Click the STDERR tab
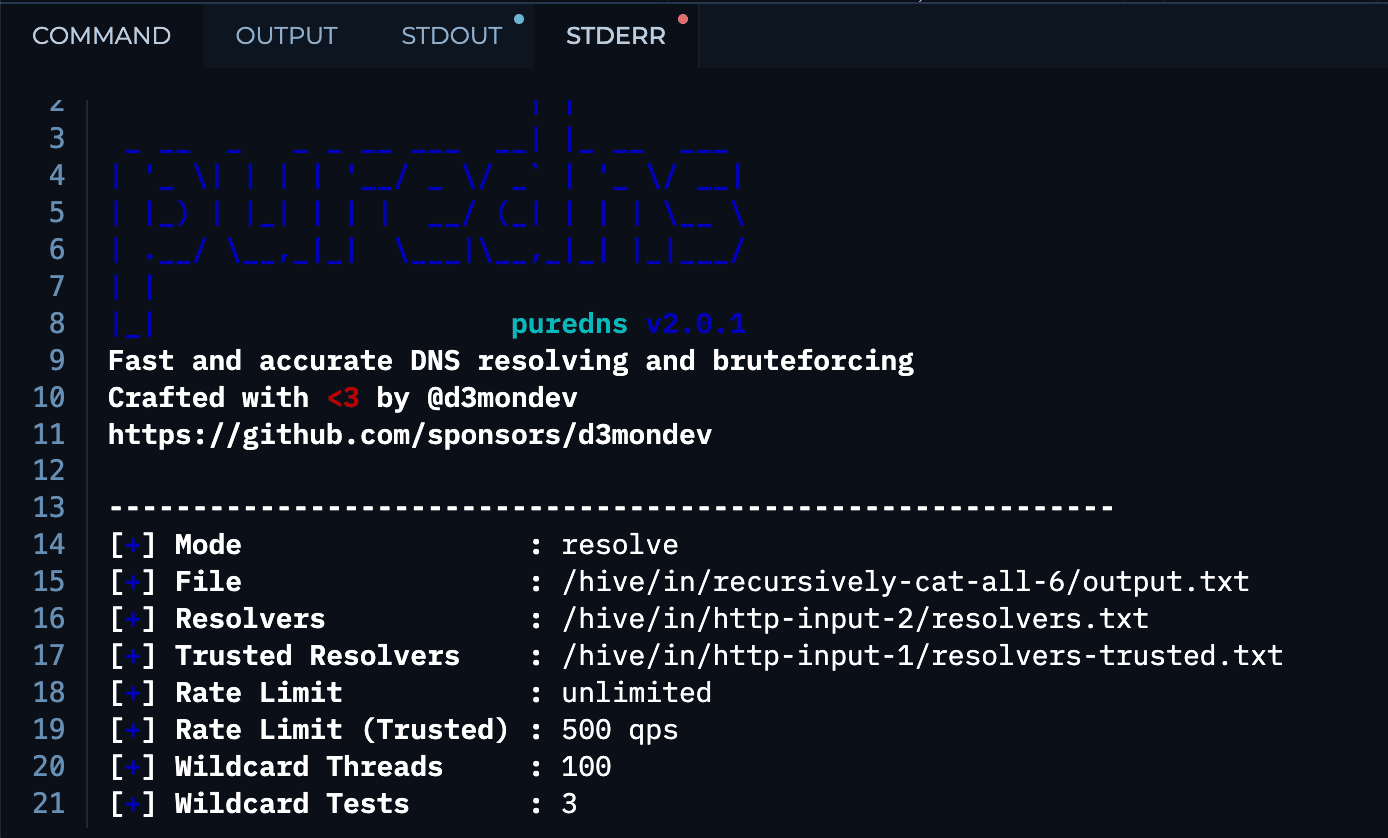The image size is (1388, 838). click(616, 36)
